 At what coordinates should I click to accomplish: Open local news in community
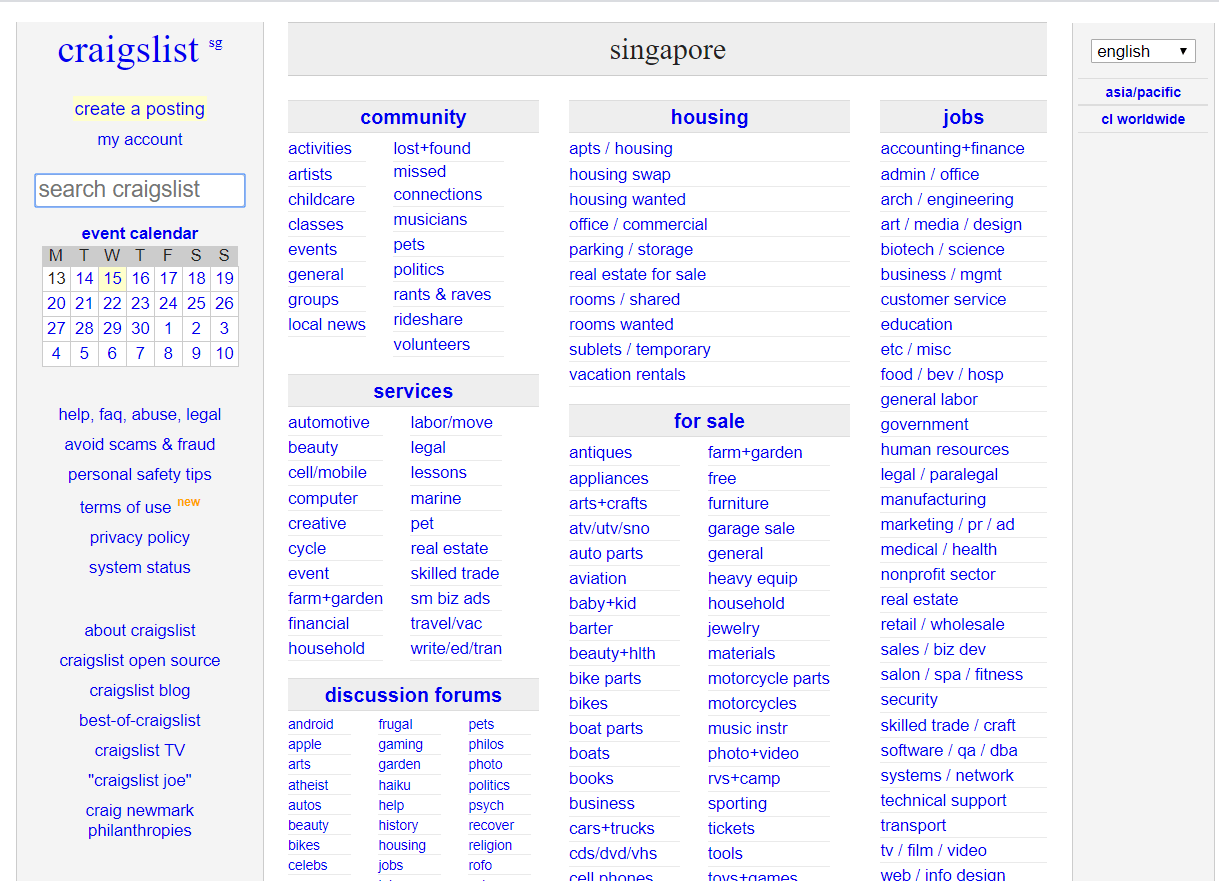point(327,324)
